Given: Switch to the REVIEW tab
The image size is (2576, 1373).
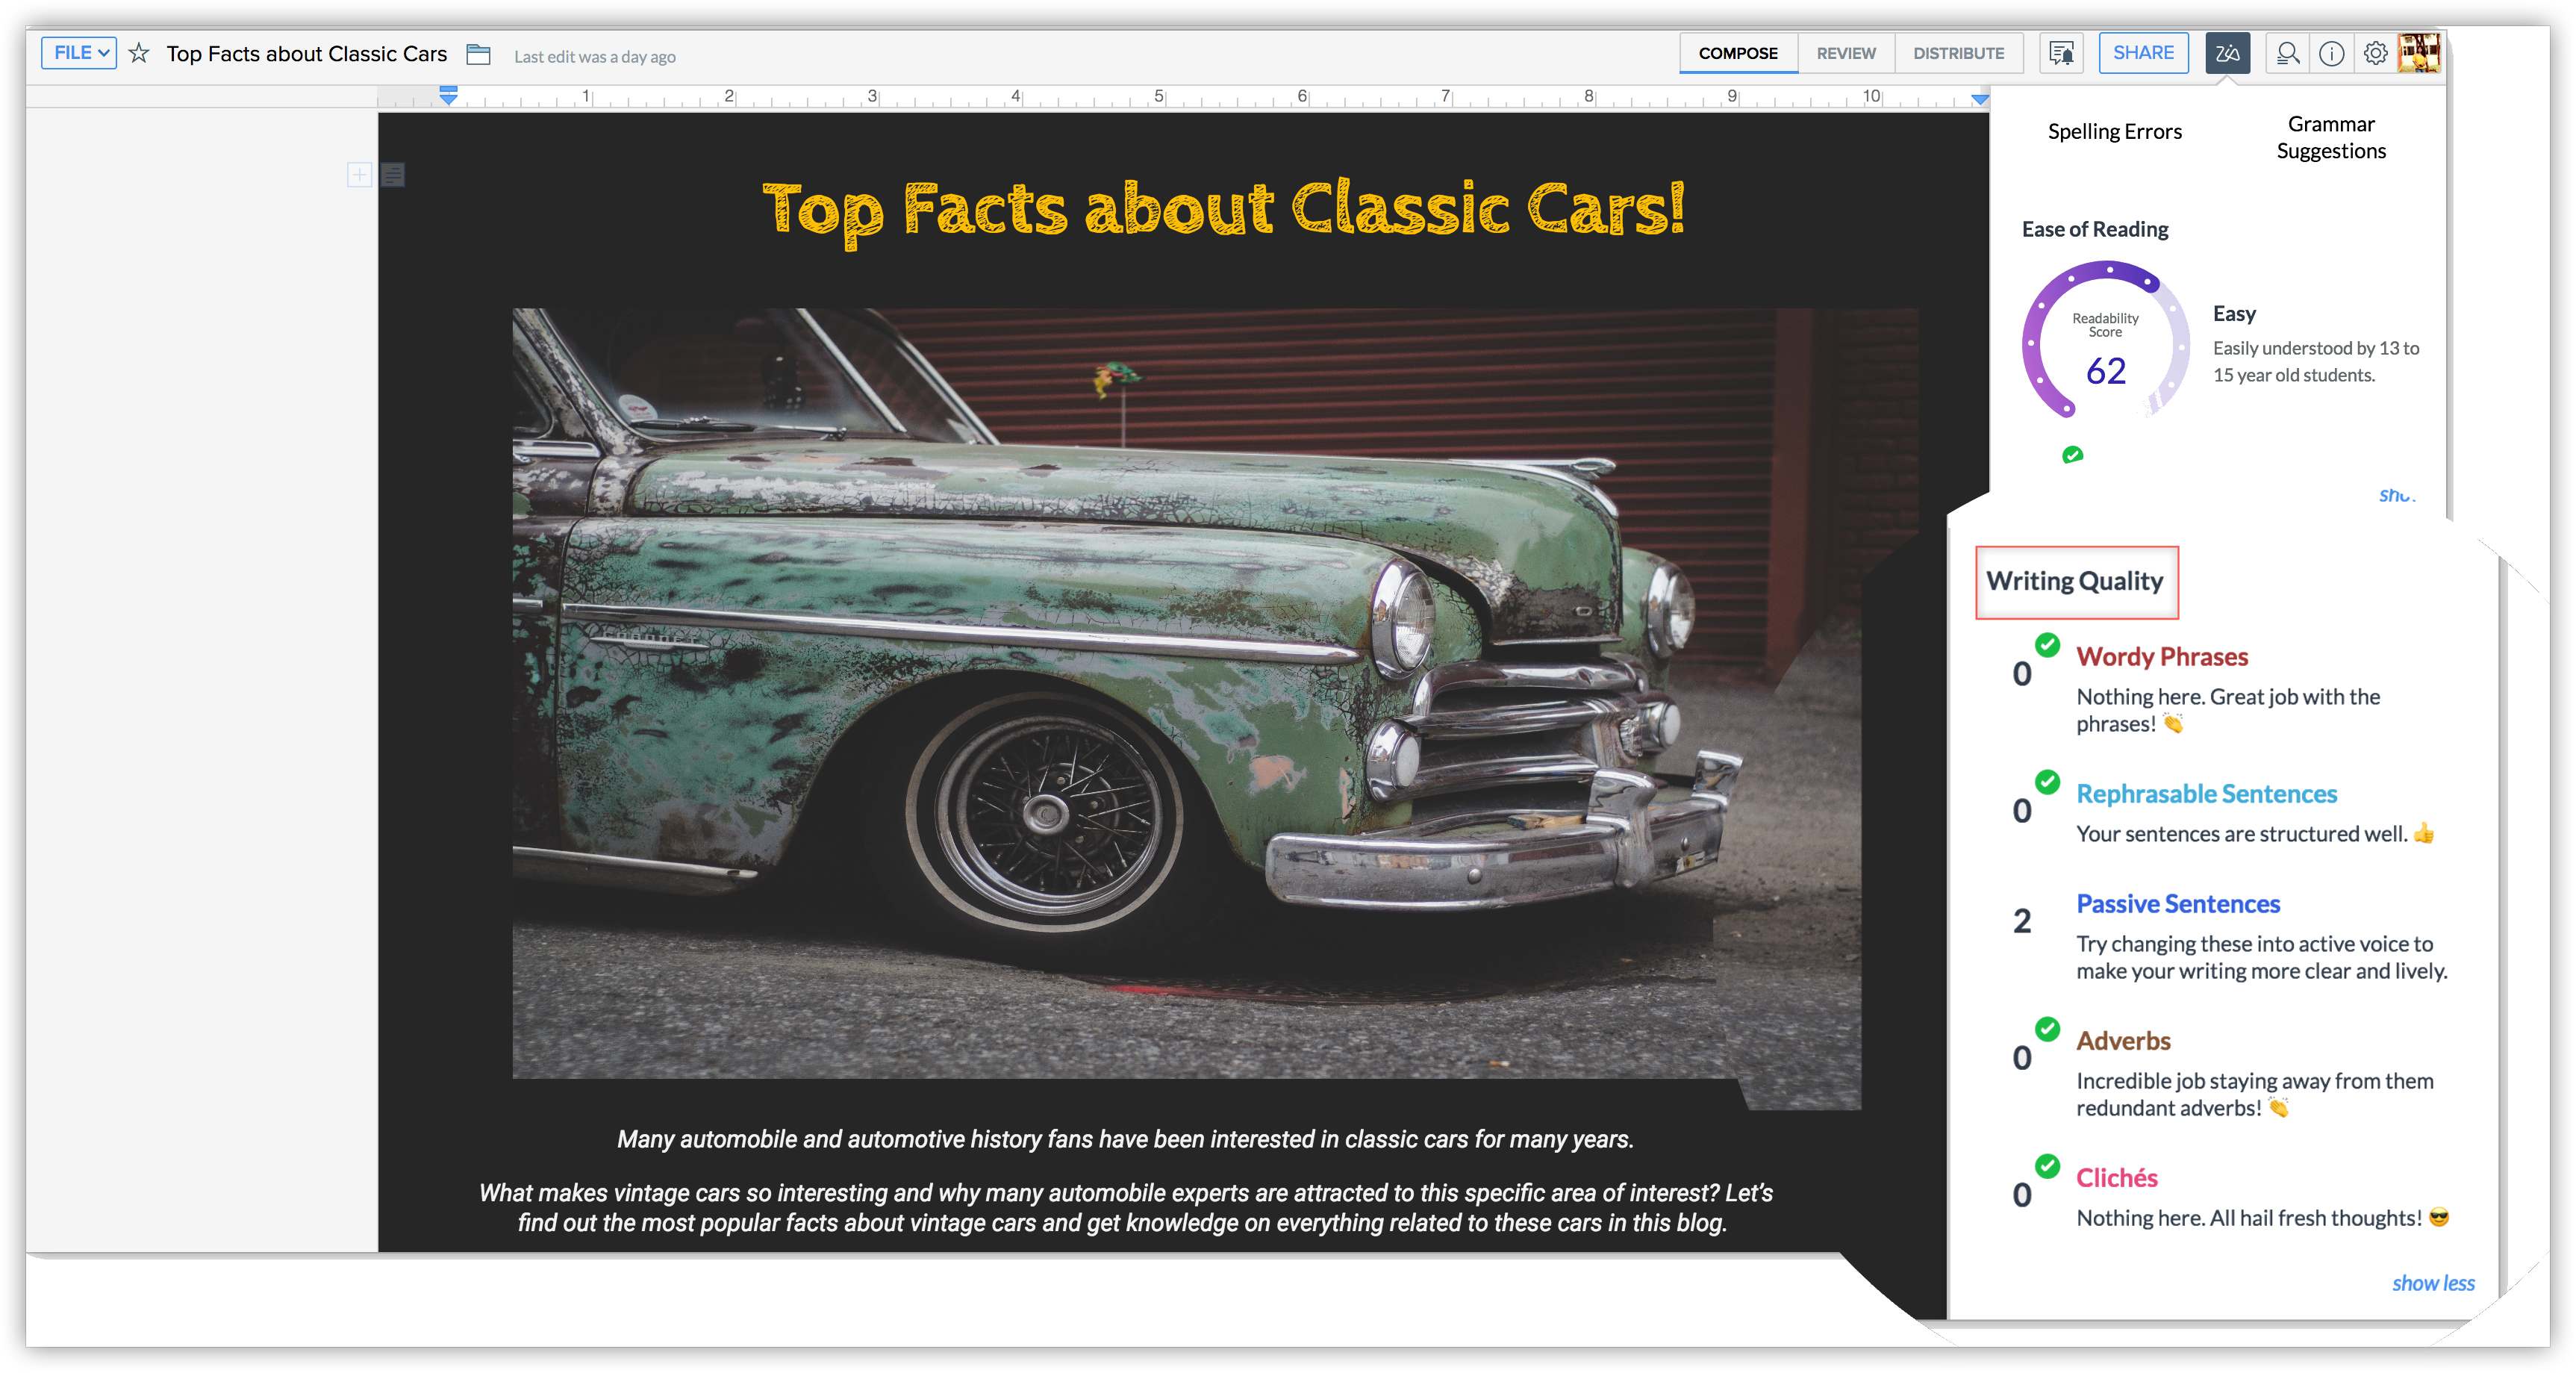Looking at the screenshot, I should point(1845,54).
